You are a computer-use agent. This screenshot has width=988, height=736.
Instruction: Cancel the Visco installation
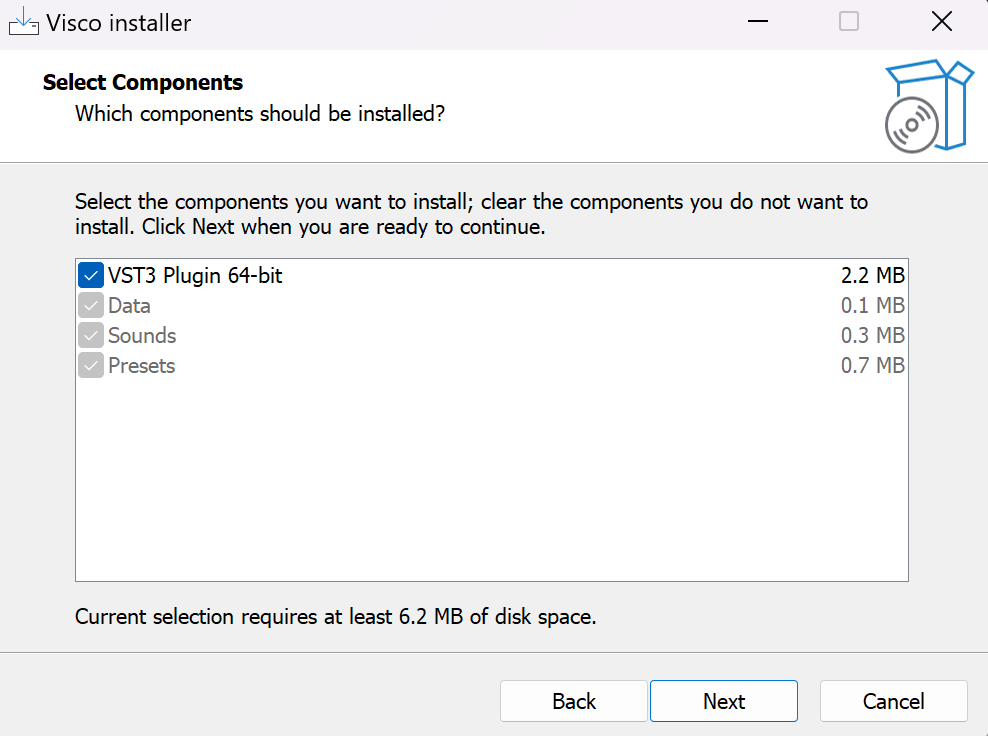pos(893,701)
